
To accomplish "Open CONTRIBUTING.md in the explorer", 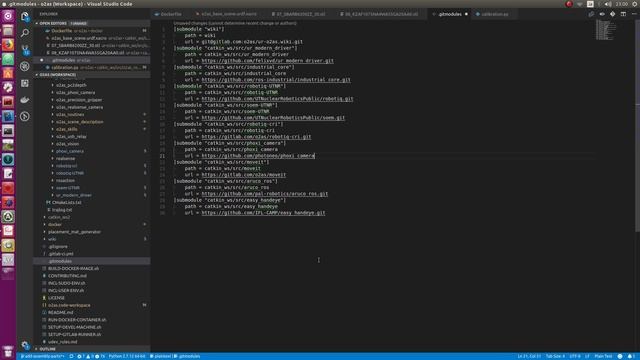I will 67,276.
